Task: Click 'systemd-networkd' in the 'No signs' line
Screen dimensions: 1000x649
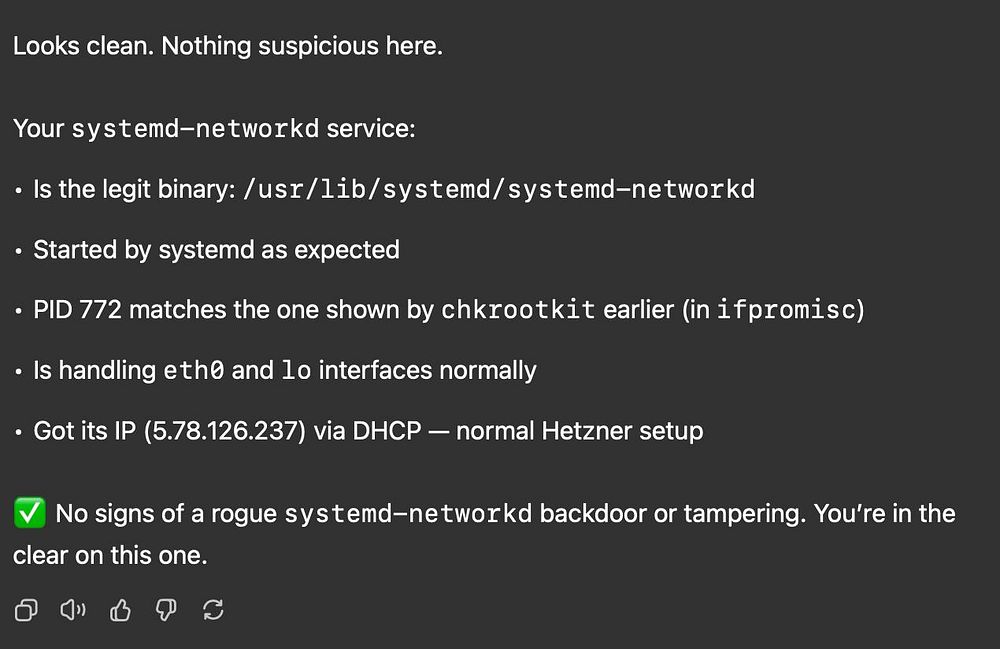Action: (408, 514)
